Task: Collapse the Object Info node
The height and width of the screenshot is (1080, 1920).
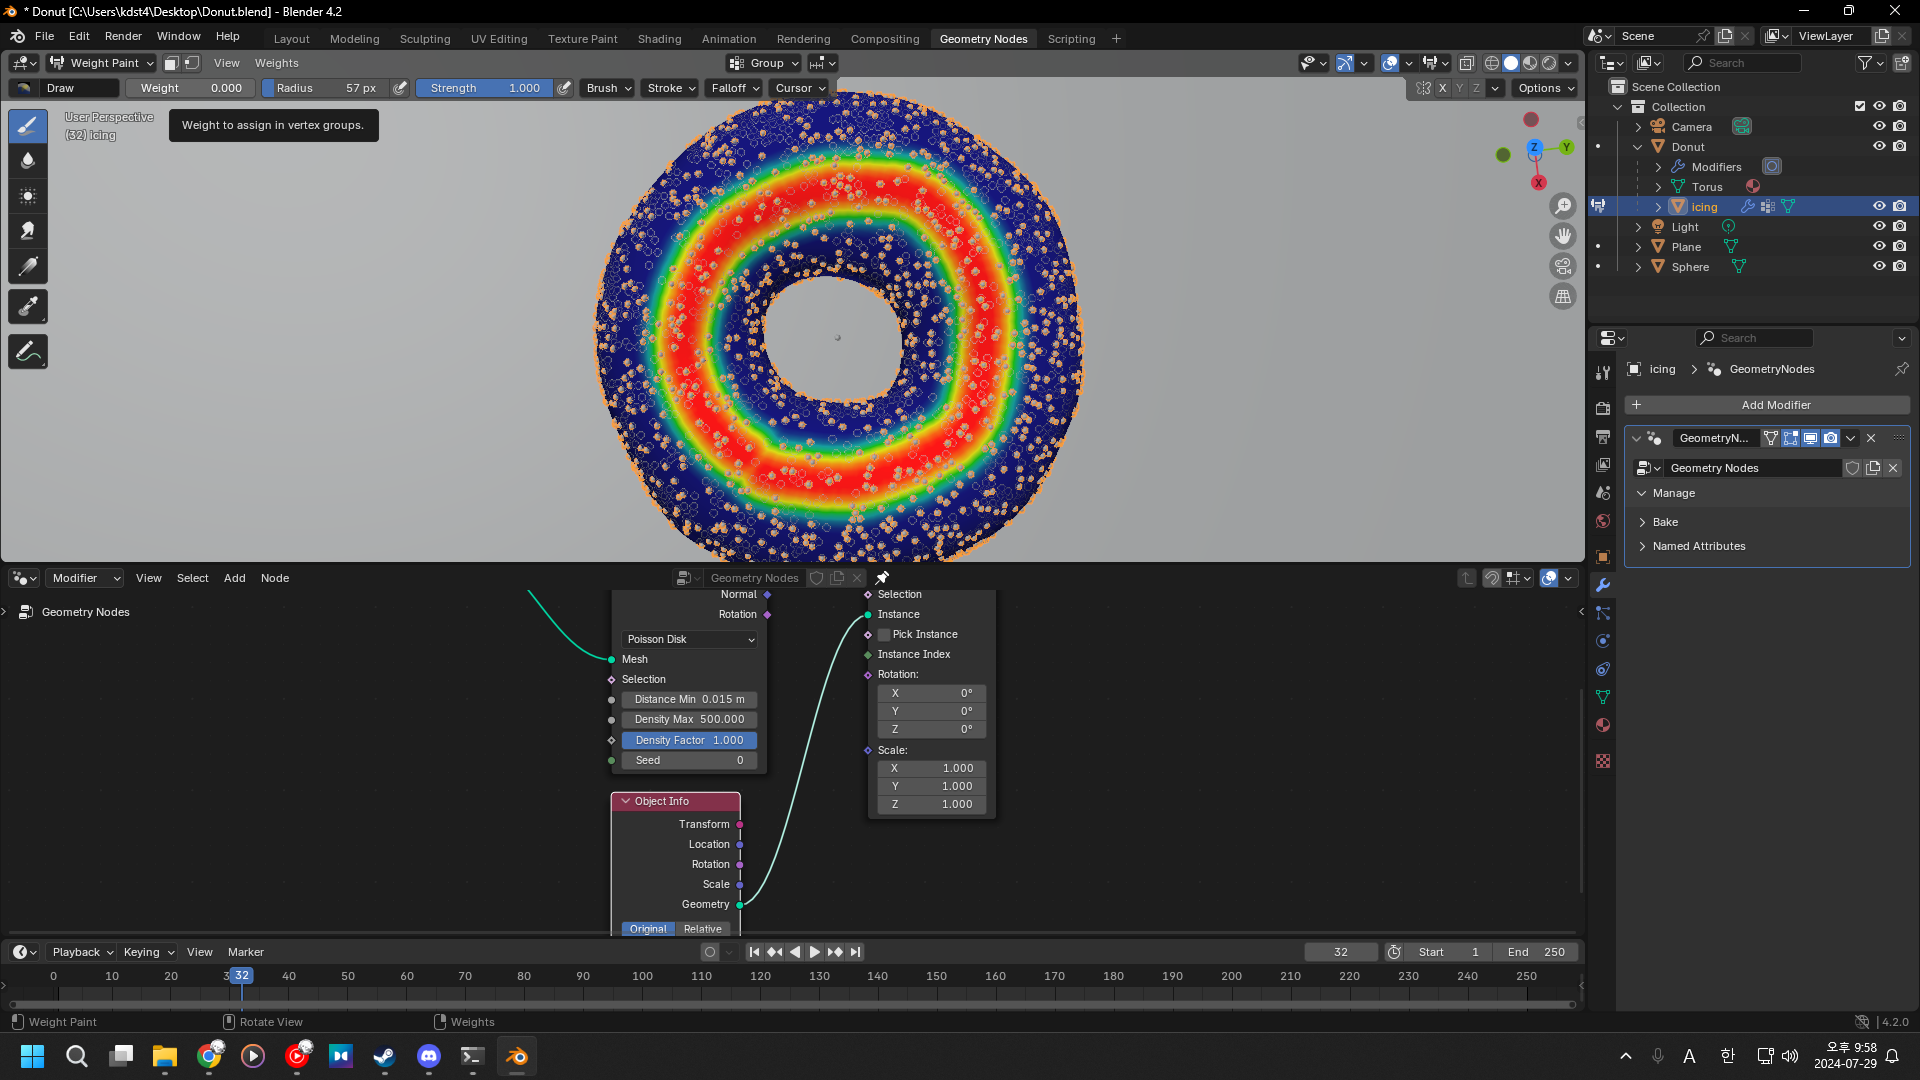Action: [626, 802]
